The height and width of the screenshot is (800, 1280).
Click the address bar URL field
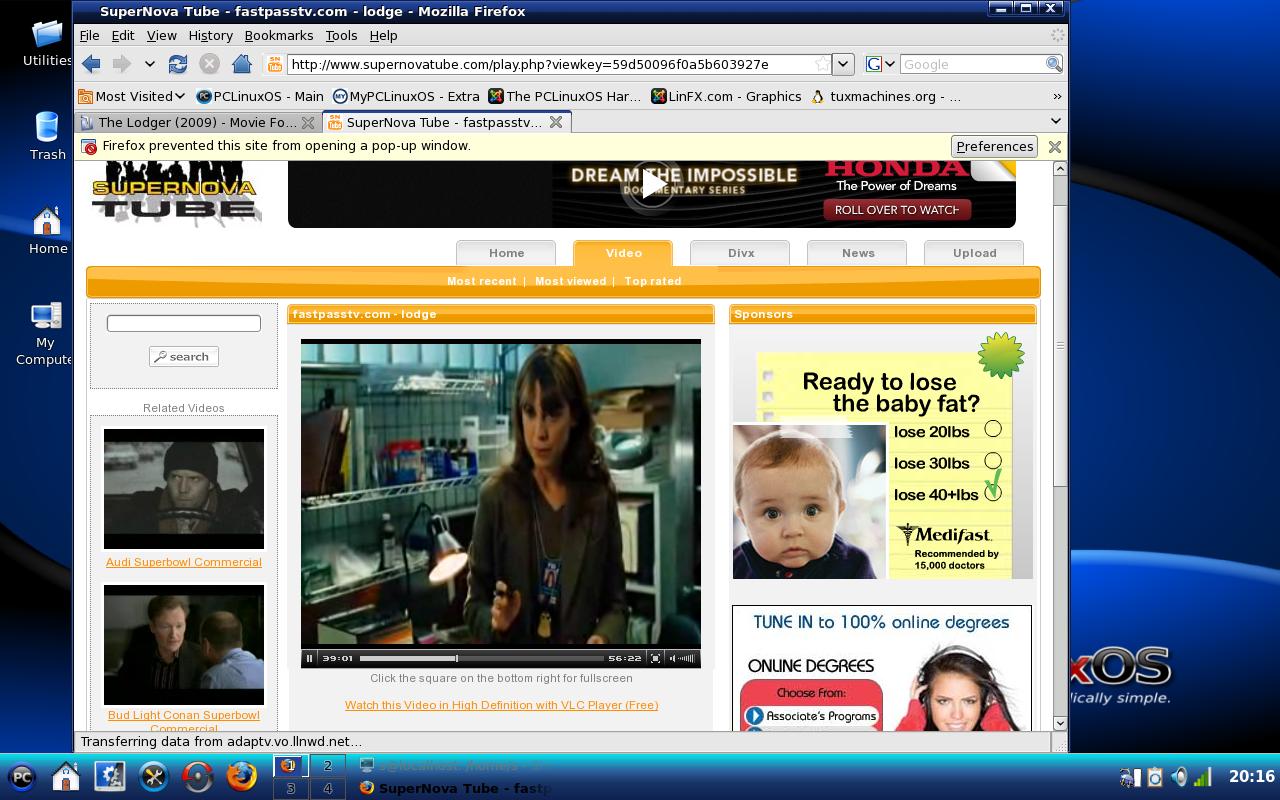550,64
